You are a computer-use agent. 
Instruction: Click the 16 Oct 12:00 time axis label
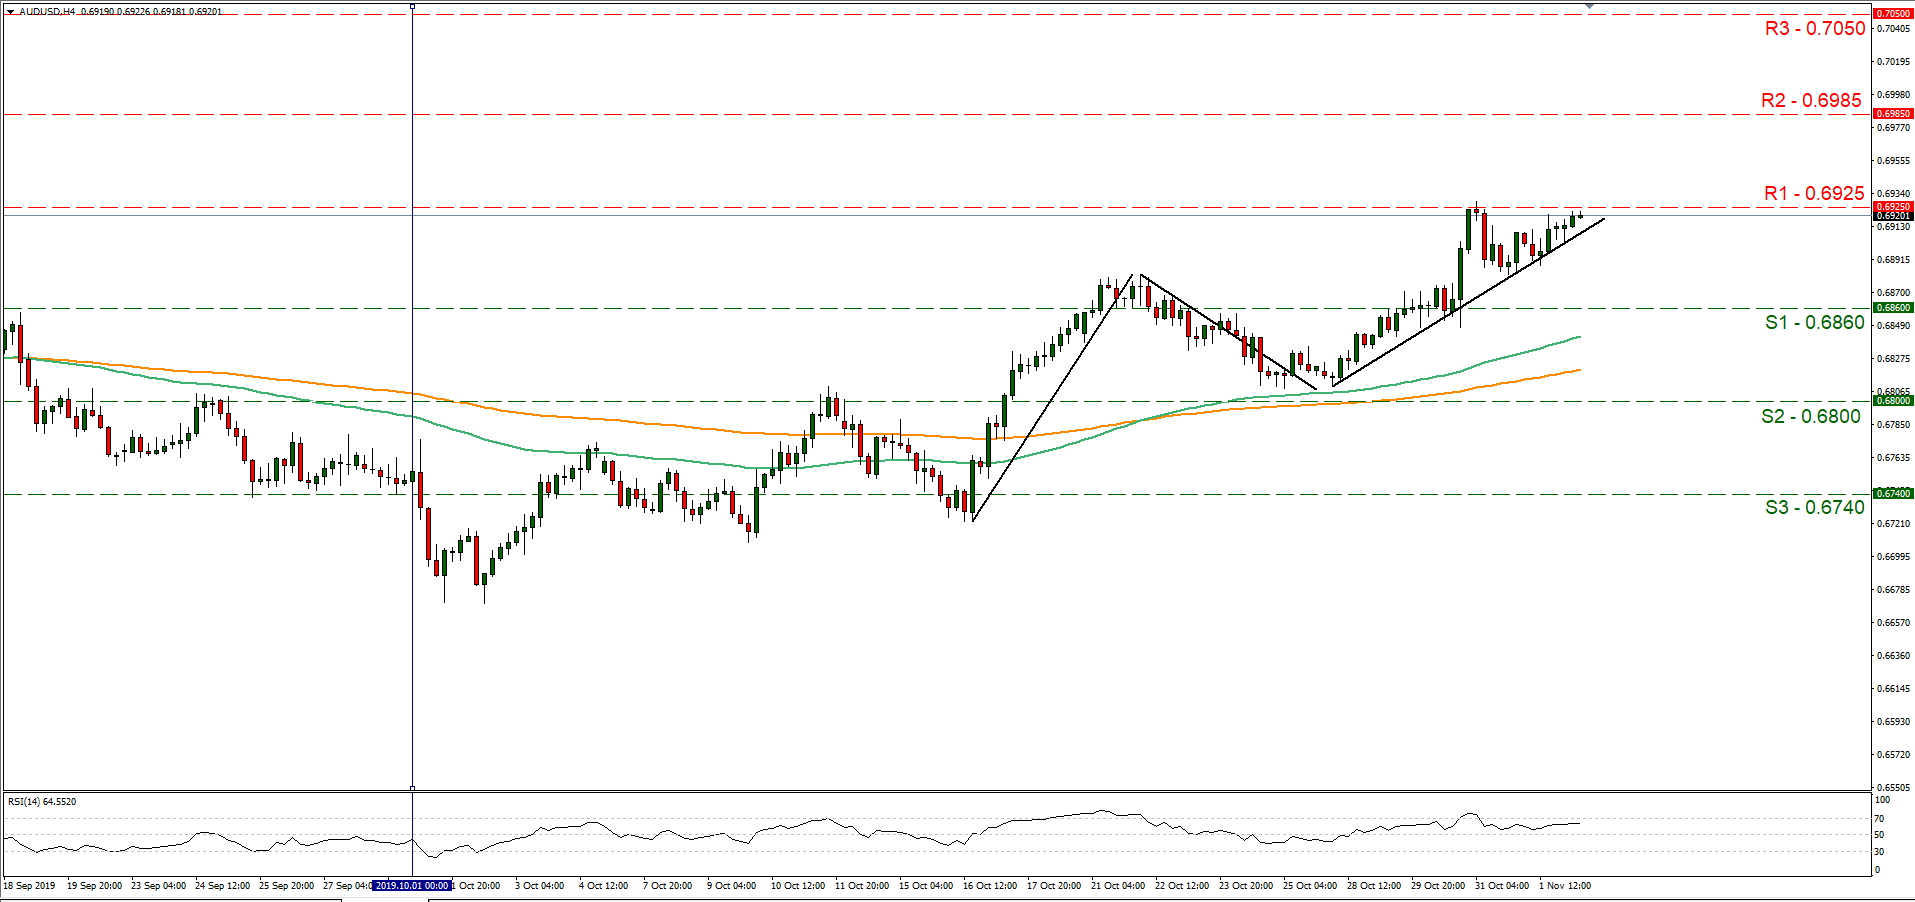[x=990, y=886]
